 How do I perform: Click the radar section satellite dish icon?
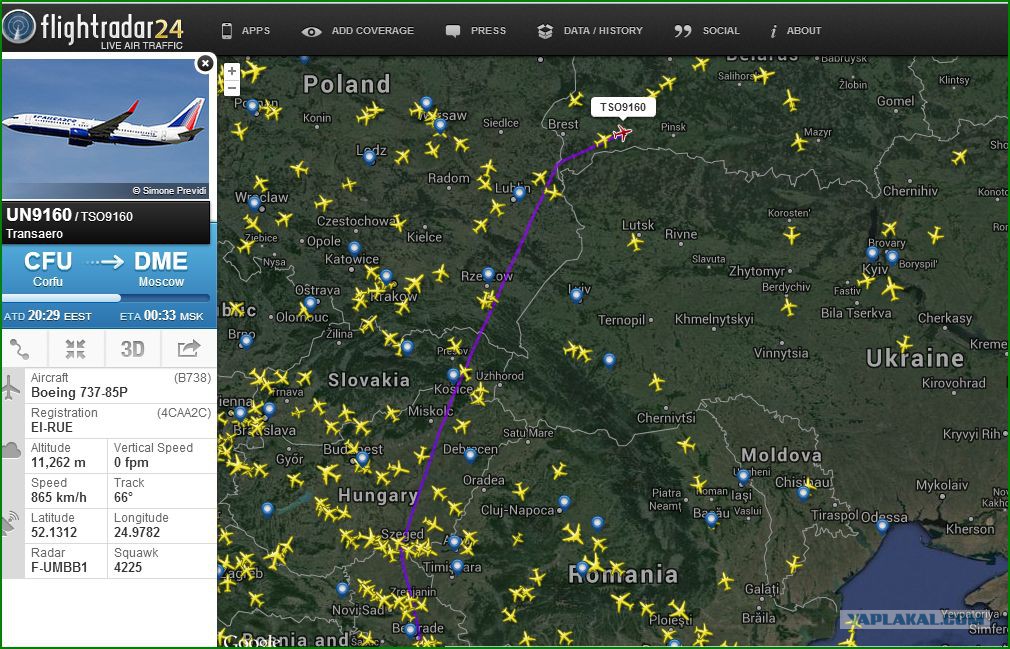[10, 524]
